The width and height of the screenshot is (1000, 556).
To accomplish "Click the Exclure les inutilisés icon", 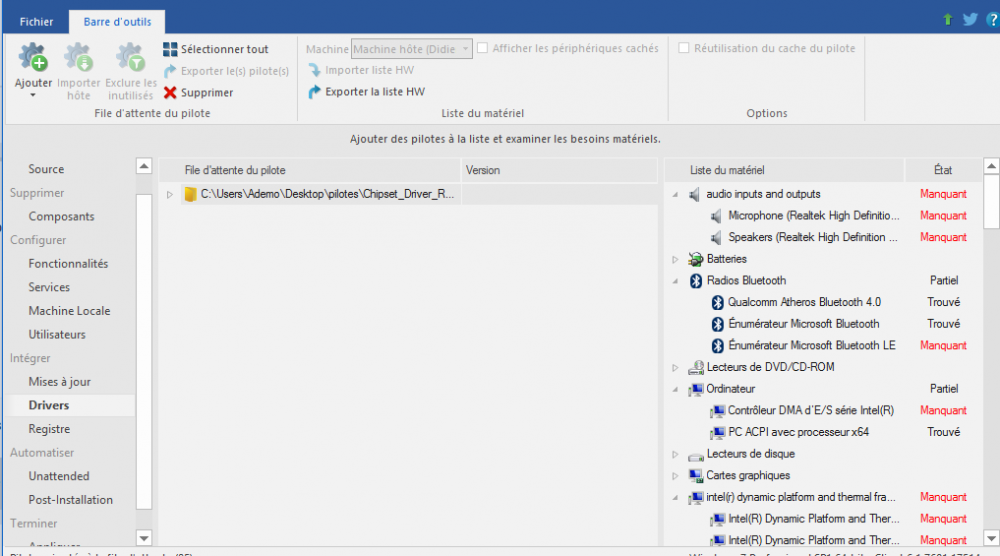I will (x=130, y=58).
